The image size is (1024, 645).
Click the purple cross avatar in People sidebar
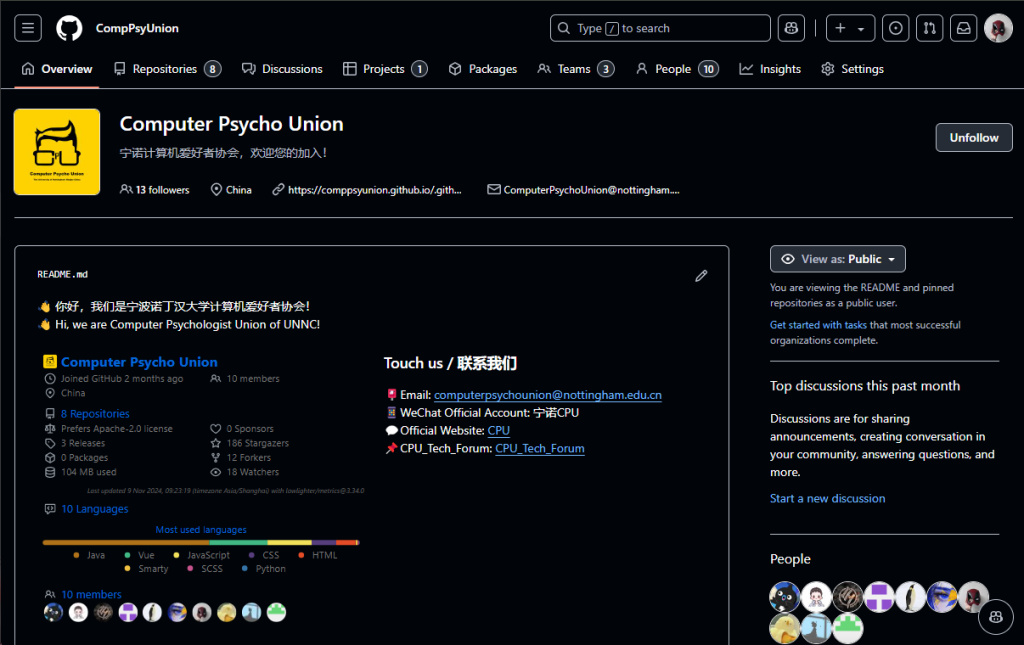[x=879, y=597]
